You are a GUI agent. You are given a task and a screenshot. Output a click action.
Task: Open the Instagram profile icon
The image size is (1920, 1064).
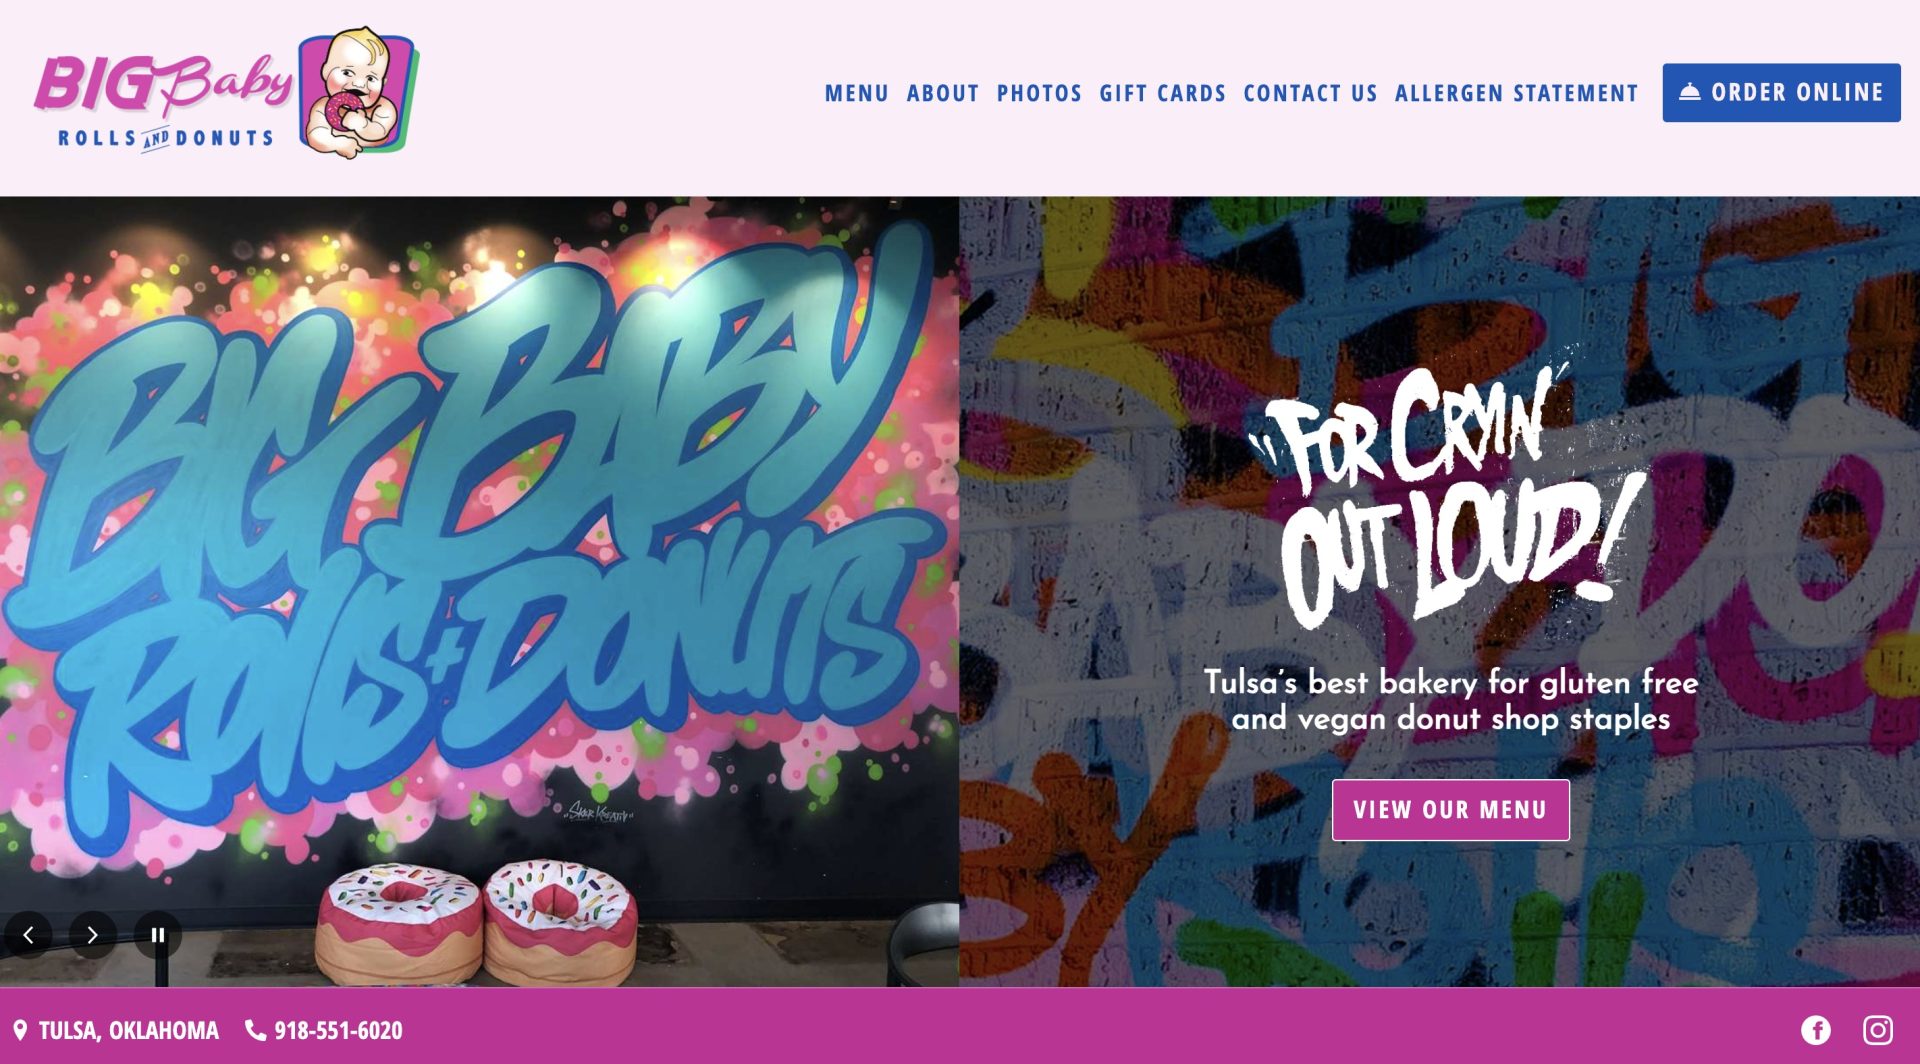(x=1877, y=1030)
